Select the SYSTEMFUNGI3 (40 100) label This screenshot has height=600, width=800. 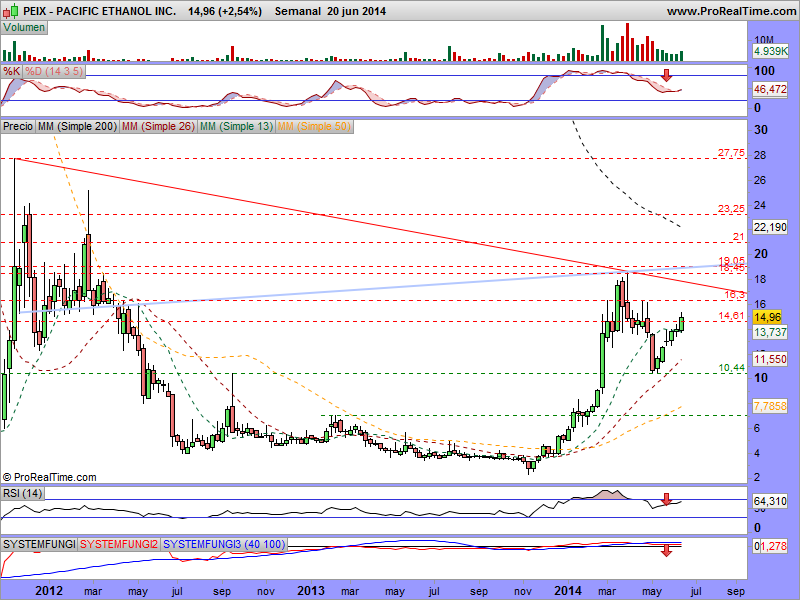point(223,544)
